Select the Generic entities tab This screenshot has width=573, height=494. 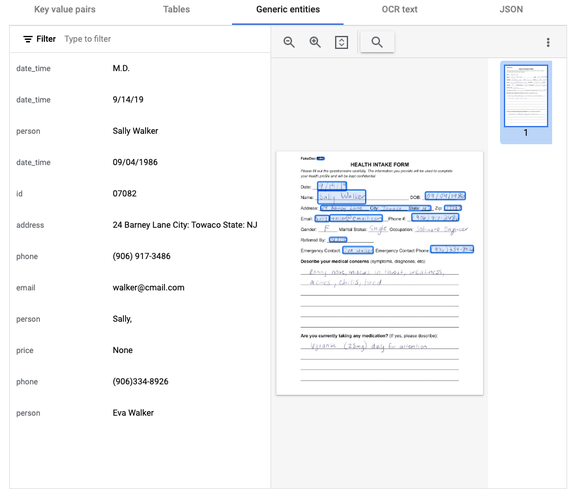(288, 10)
